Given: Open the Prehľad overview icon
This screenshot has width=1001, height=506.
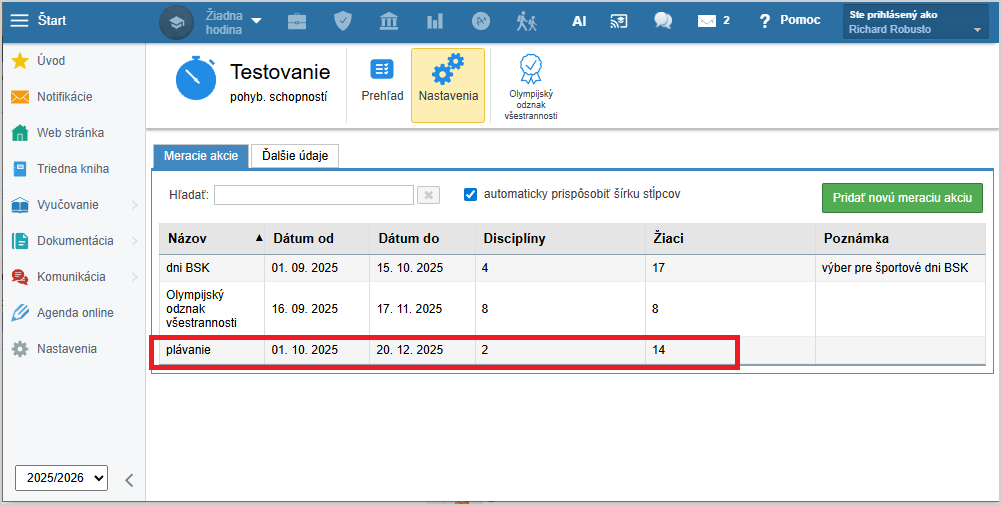Looking at the screenshot, I should pyautogui.click(x=382, y=70).
